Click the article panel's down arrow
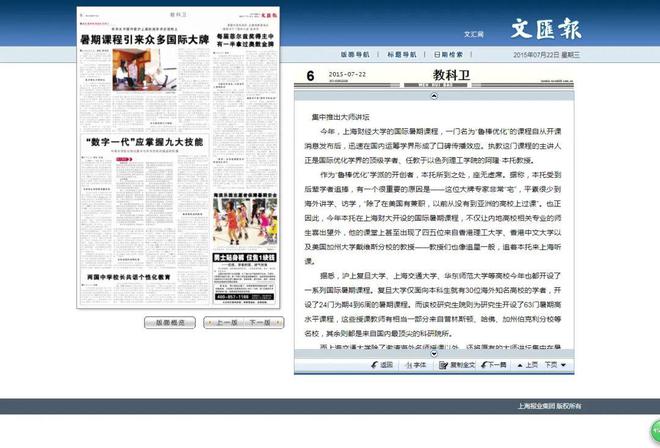Image resolution: width=660 pixels, height=448 pixels. click(x=434, y=354)
